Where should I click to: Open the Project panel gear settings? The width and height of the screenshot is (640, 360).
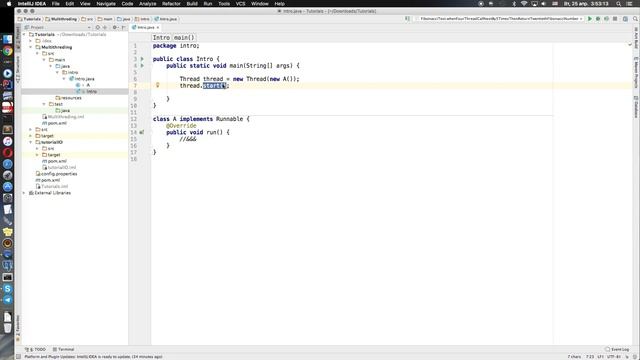click(115, 27)
